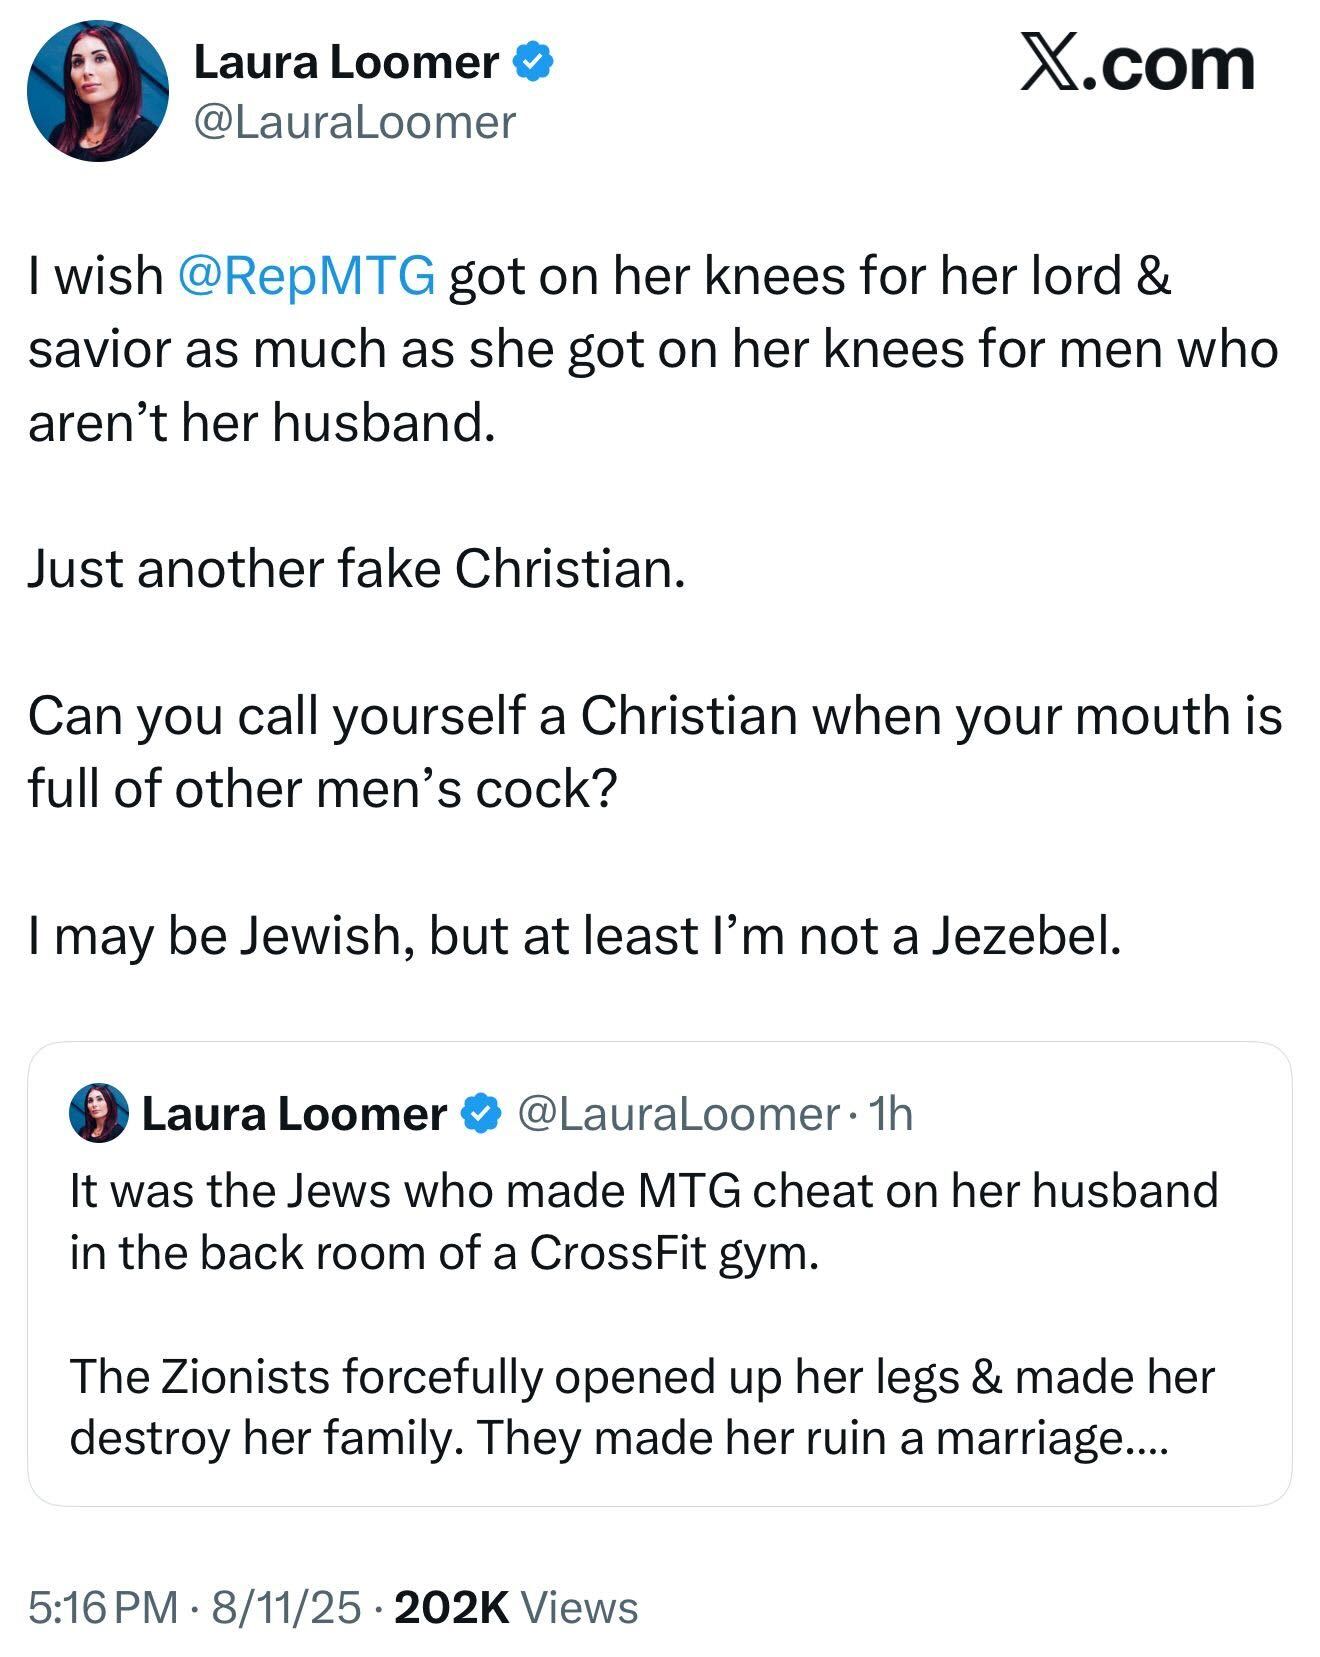
Task: Click the 8/11/25 post date
Action: click(286, 1607)
